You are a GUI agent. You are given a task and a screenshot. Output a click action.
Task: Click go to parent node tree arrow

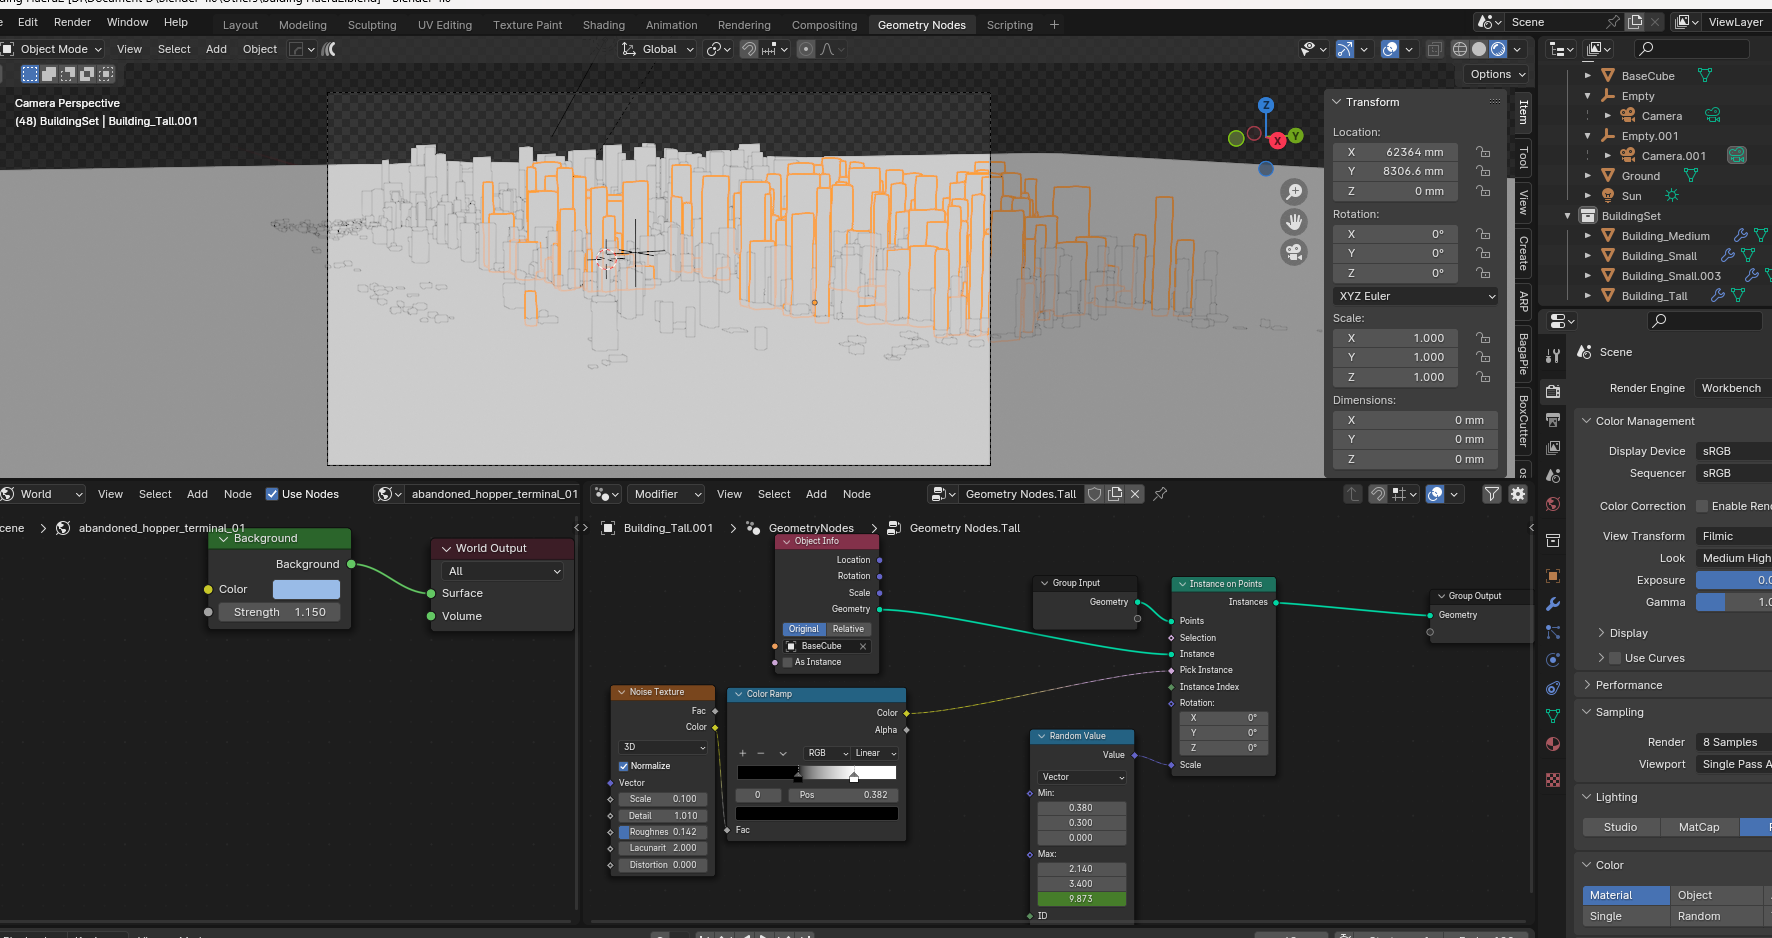1353,494
